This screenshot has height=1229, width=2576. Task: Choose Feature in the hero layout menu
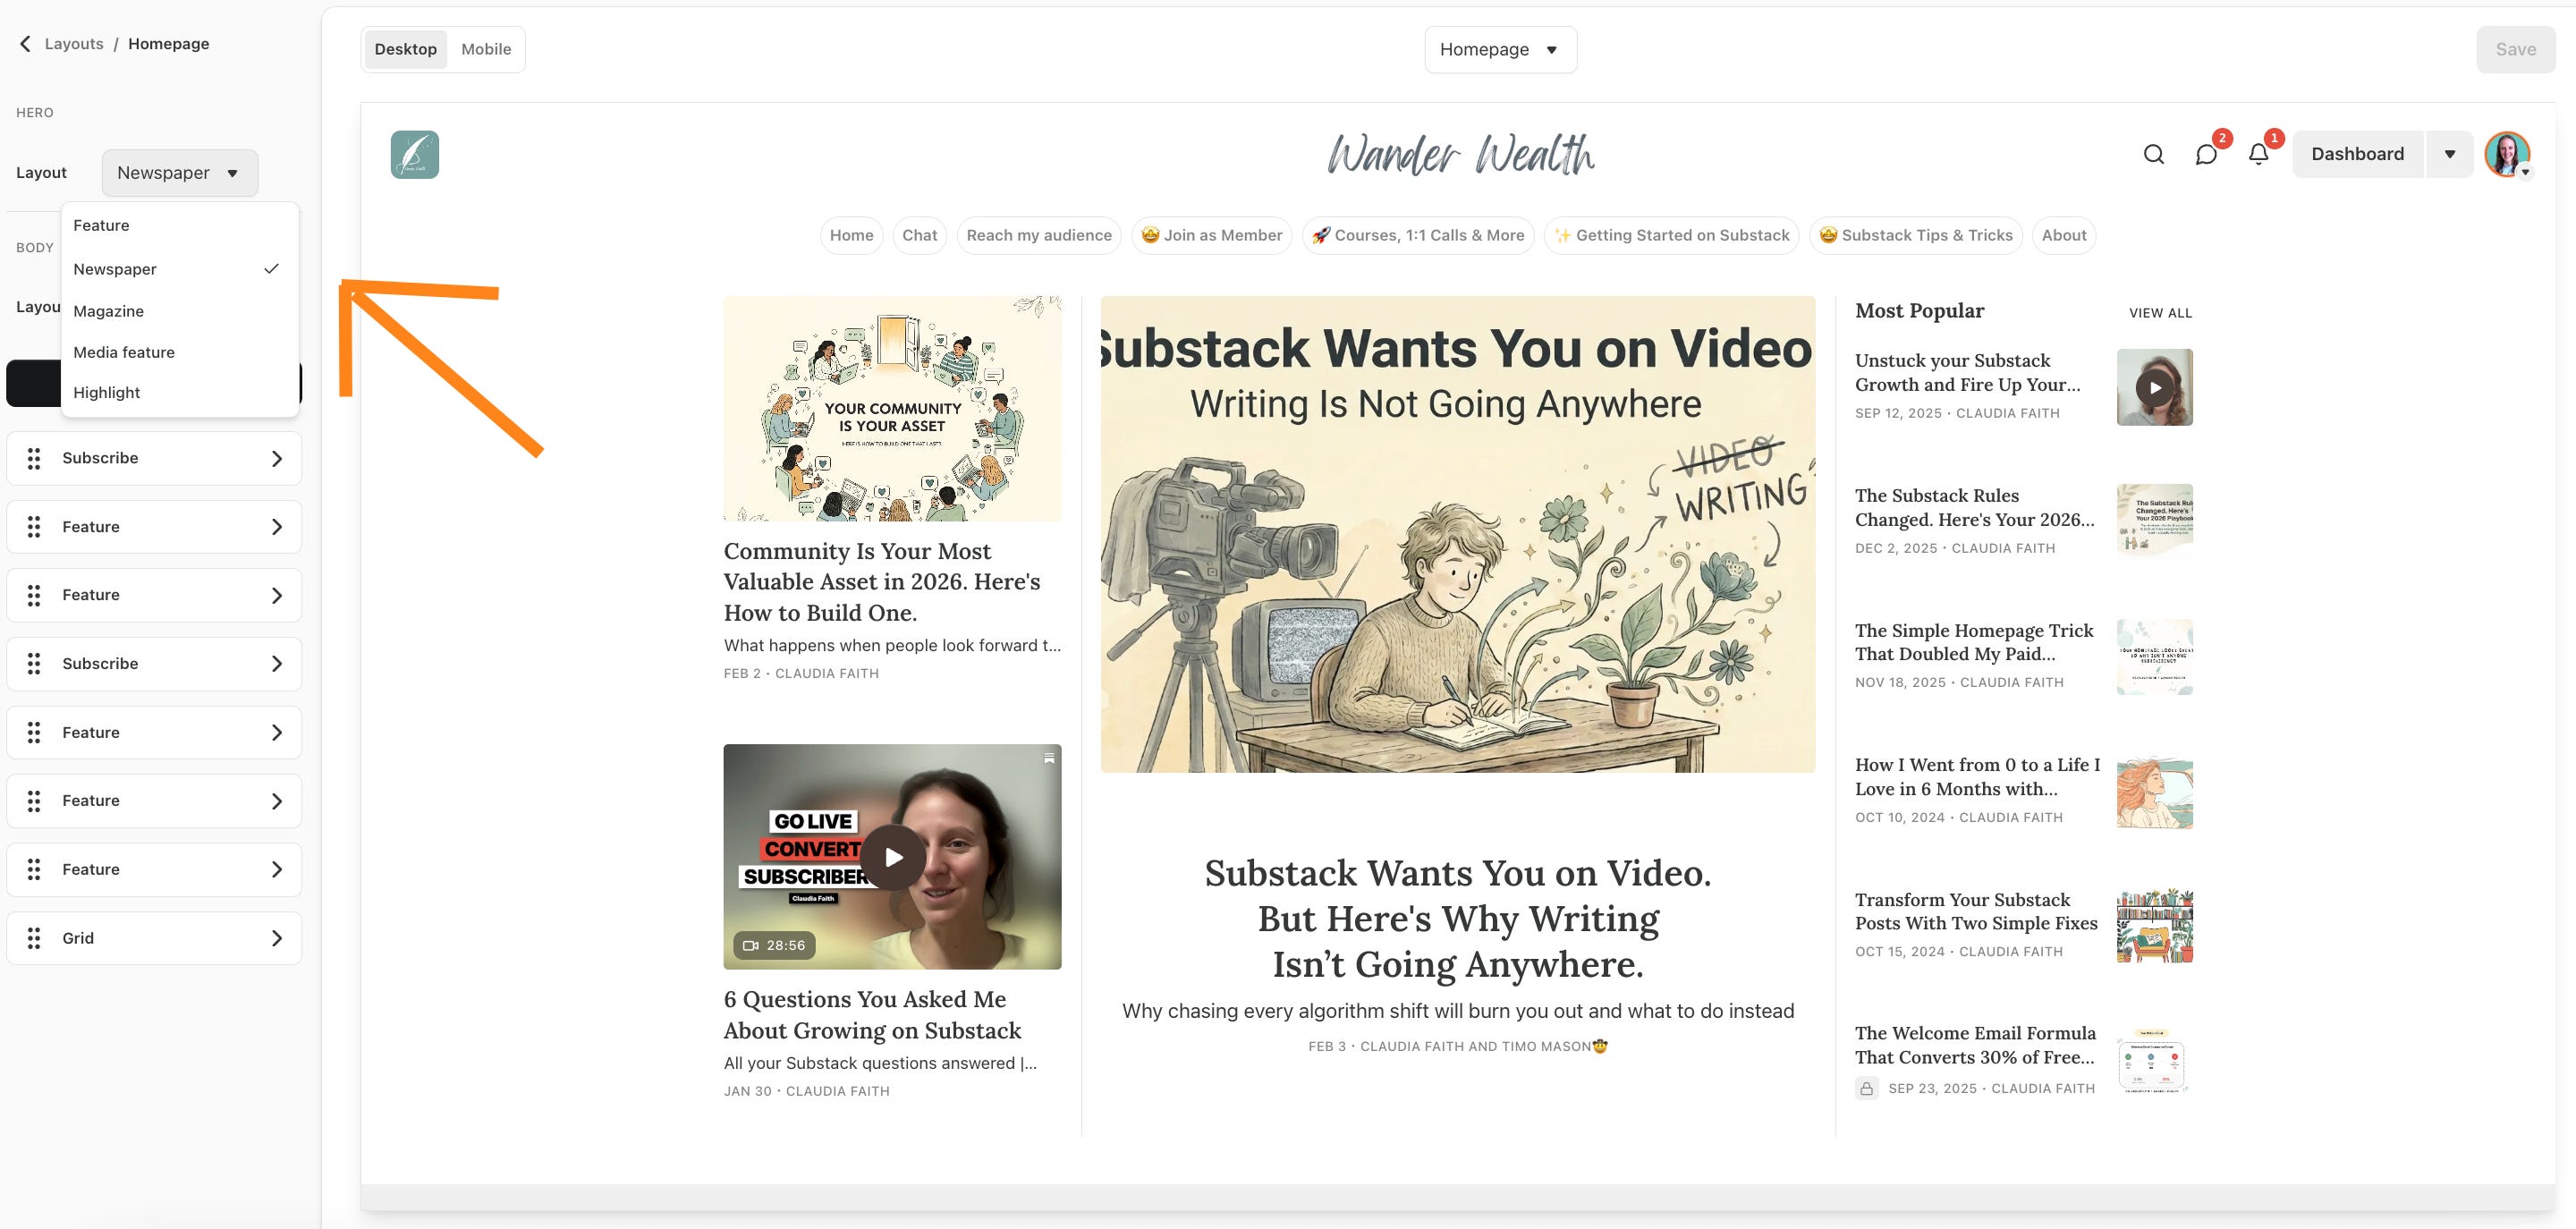180,225
